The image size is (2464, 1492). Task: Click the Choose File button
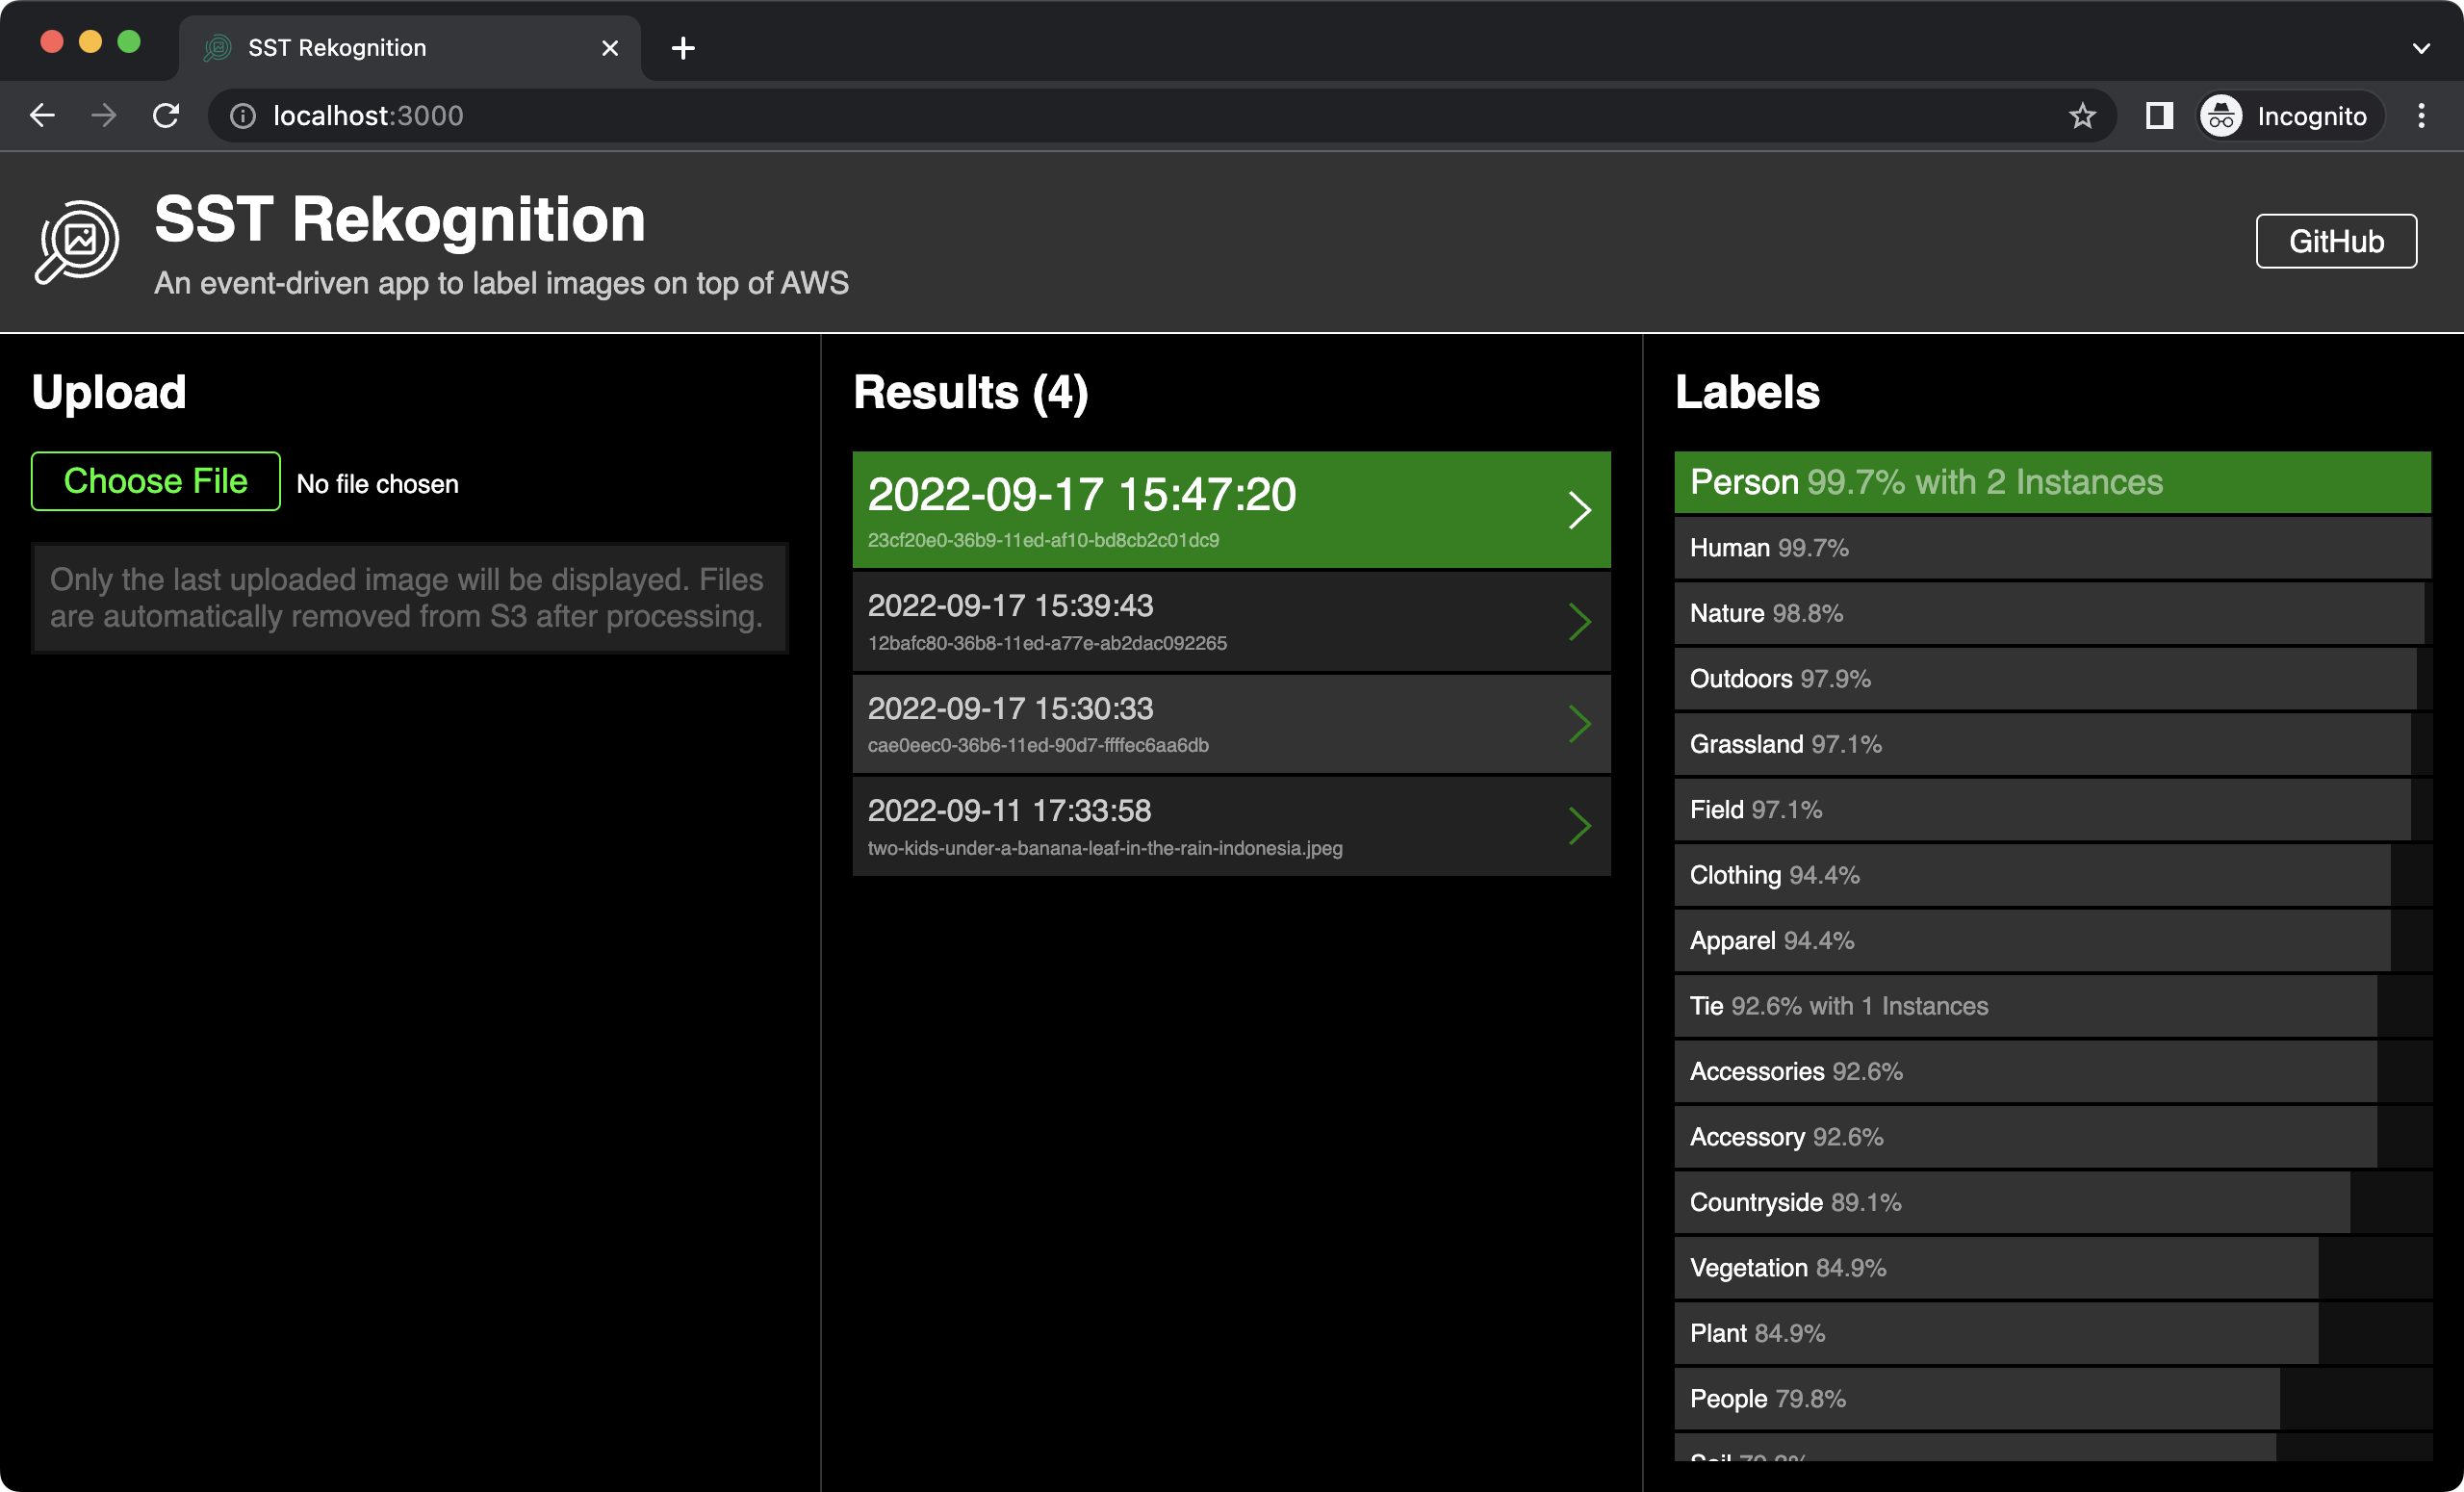click(x=156, y=481)
